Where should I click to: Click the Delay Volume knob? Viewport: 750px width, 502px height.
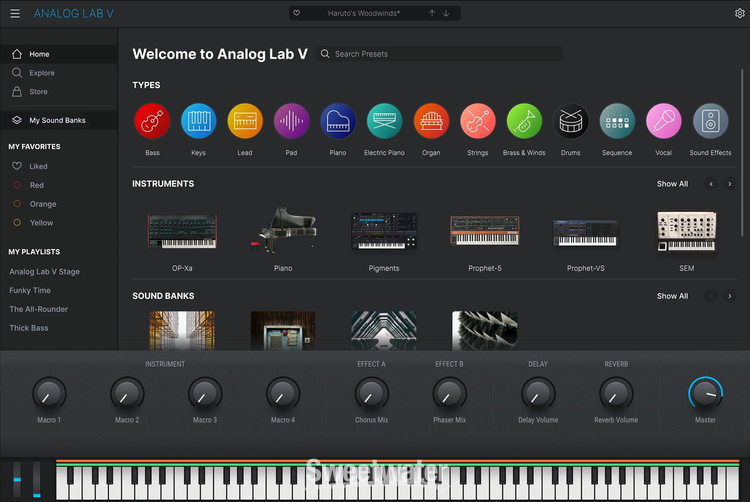tap(538, 394)
